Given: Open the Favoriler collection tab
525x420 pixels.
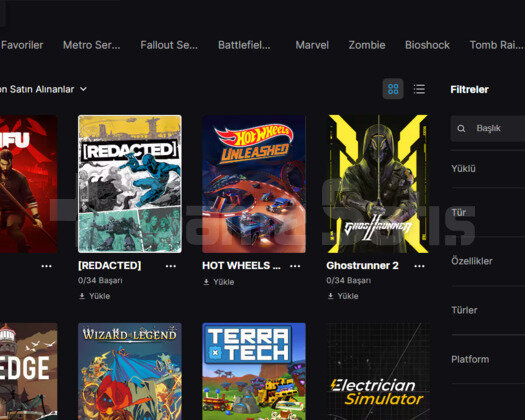Looking at the screenshot, I should coord(22,45).
